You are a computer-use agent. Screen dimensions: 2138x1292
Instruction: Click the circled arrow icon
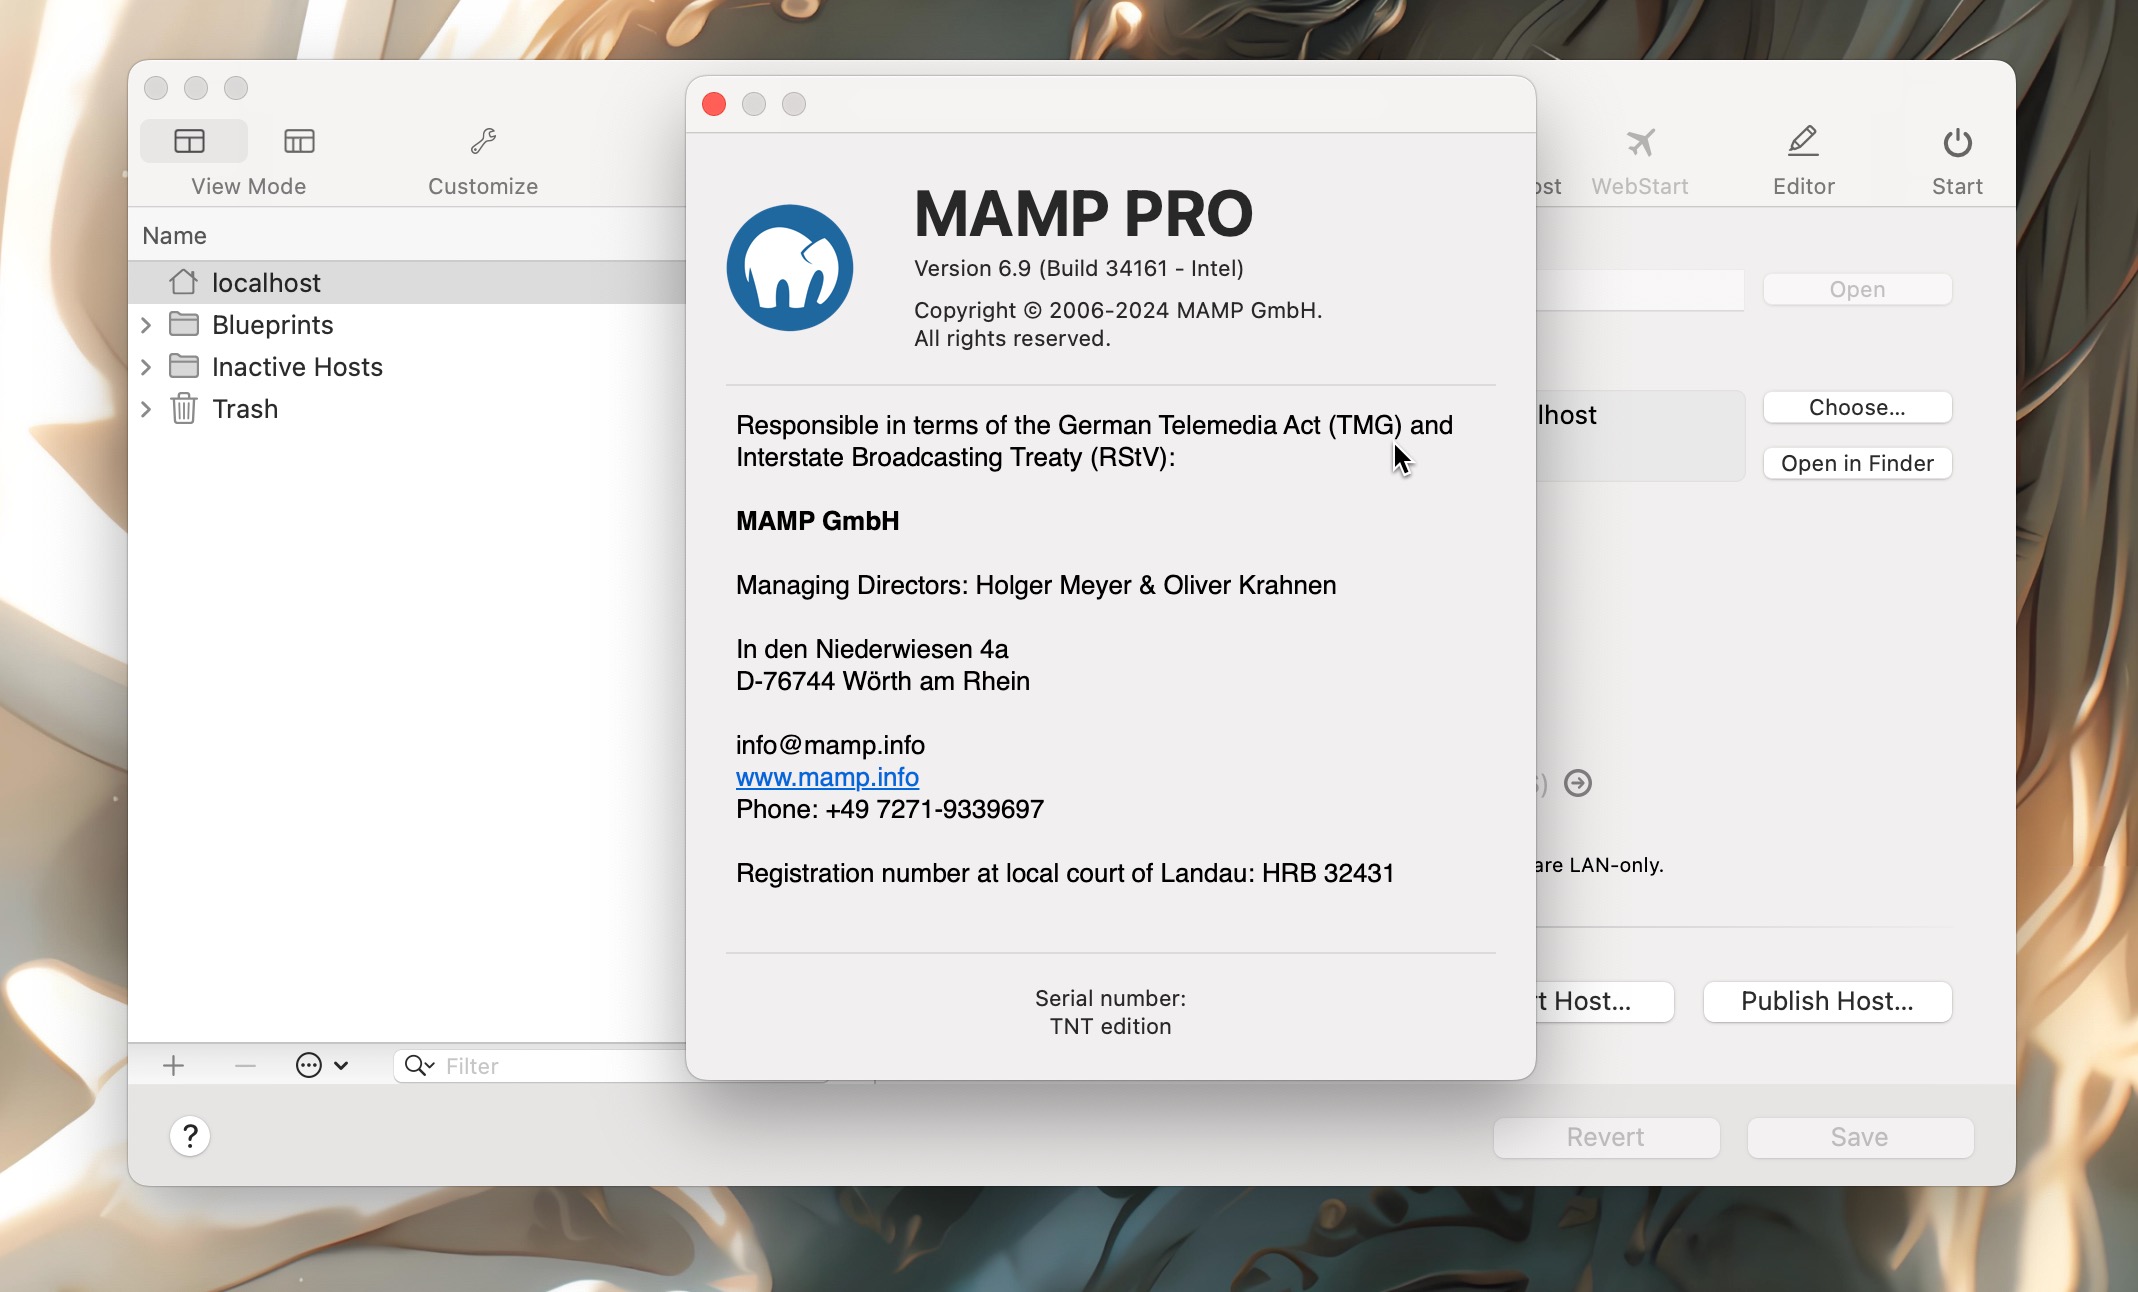pos(1578,783)
